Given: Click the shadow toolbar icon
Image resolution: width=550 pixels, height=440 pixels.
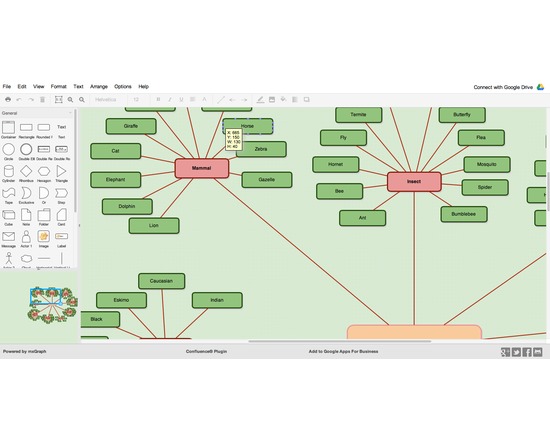Looking at the screenshot, I should pos(307,100).
